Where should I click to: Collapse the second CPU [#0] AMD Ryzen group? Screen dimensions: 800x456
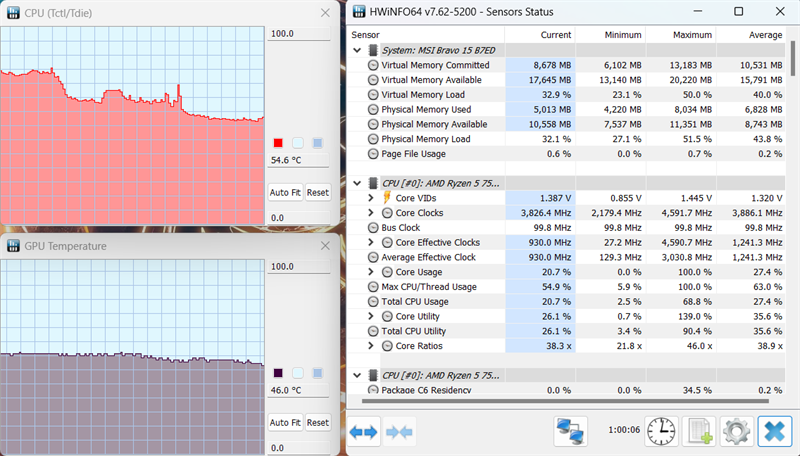pos(357,375)
